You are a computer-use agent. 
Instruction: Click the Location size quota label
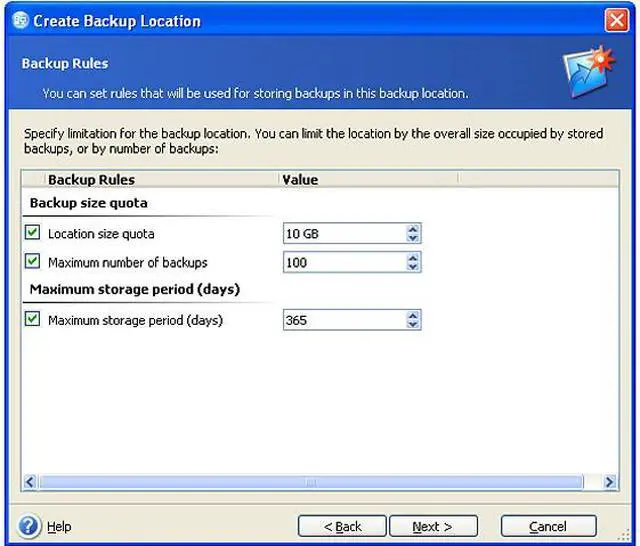(x=101, y=234)
